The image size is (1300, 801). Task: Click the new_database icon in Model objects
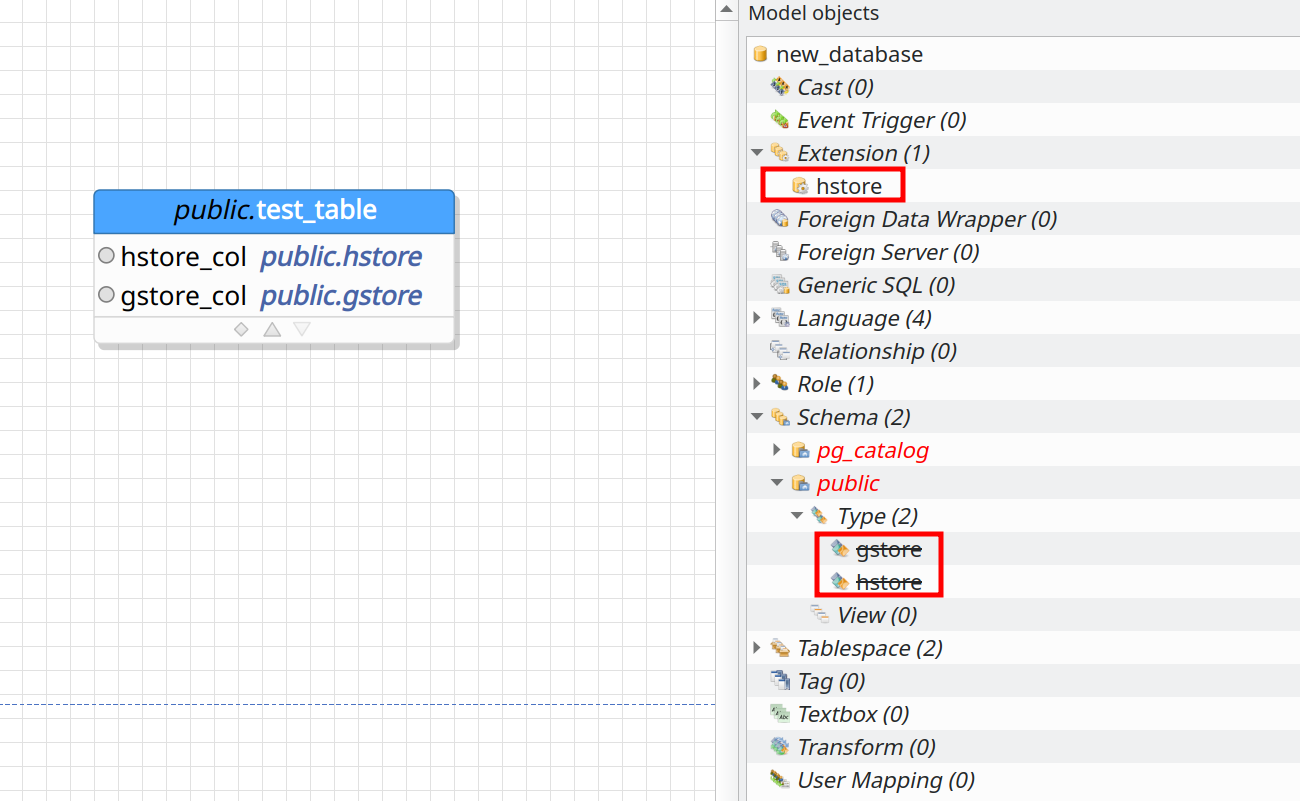760,54
